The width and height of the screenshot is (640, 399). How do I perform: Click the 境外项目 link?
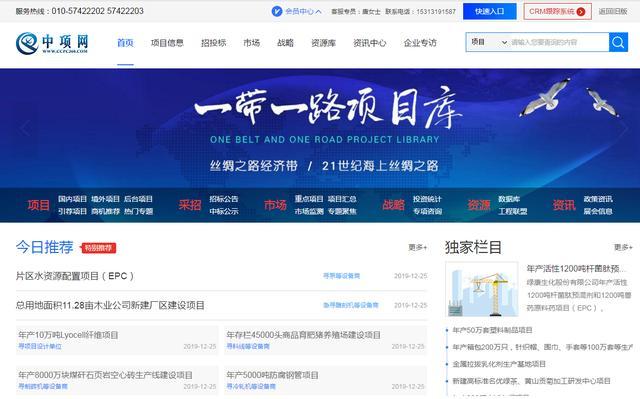(105, 199)
